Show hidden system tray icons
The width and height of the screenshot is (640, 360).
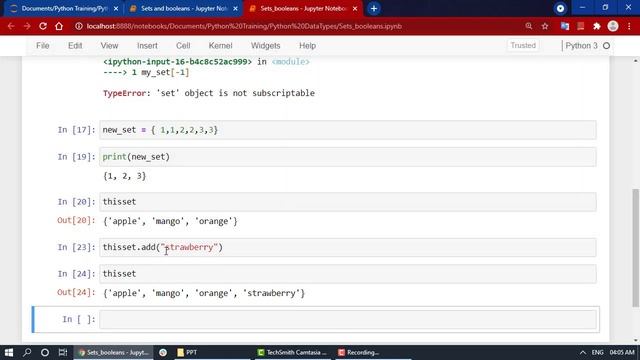582,352
